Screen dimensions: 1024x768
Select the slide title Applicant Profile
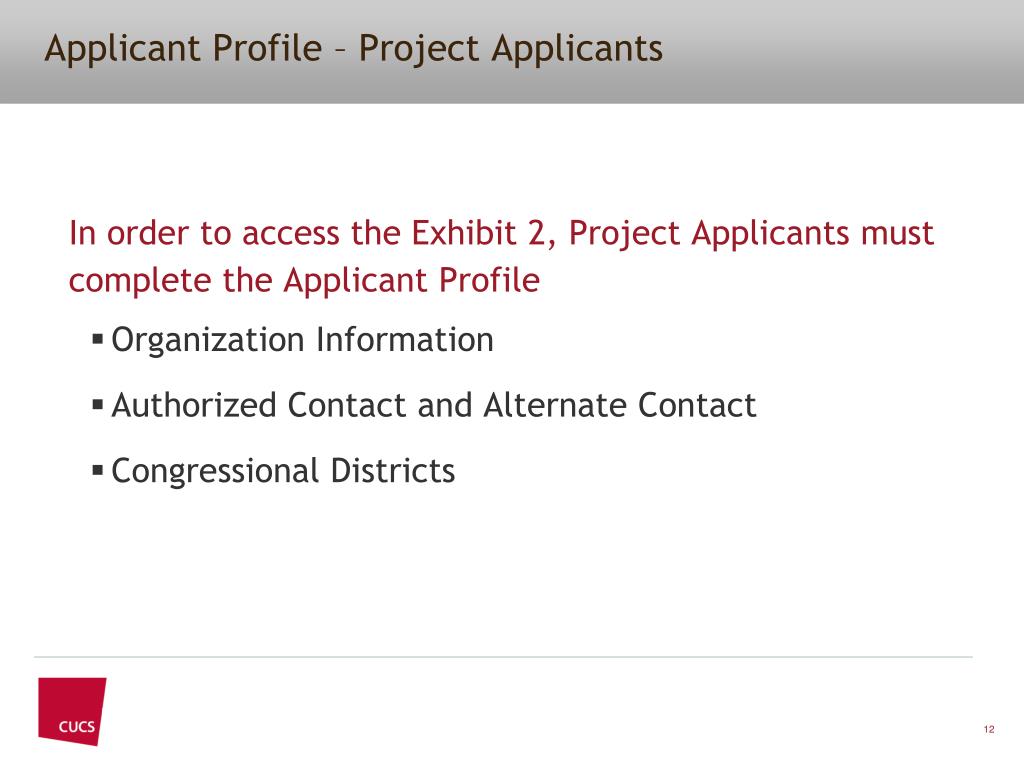pos(353,50)
